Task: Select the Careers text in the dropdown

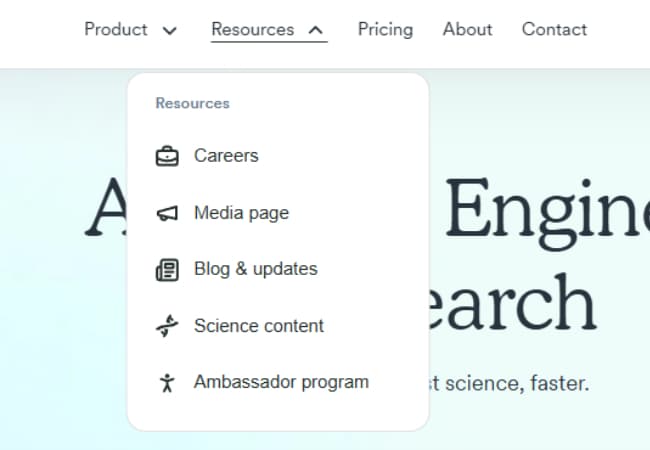Action: coord(226,155)
